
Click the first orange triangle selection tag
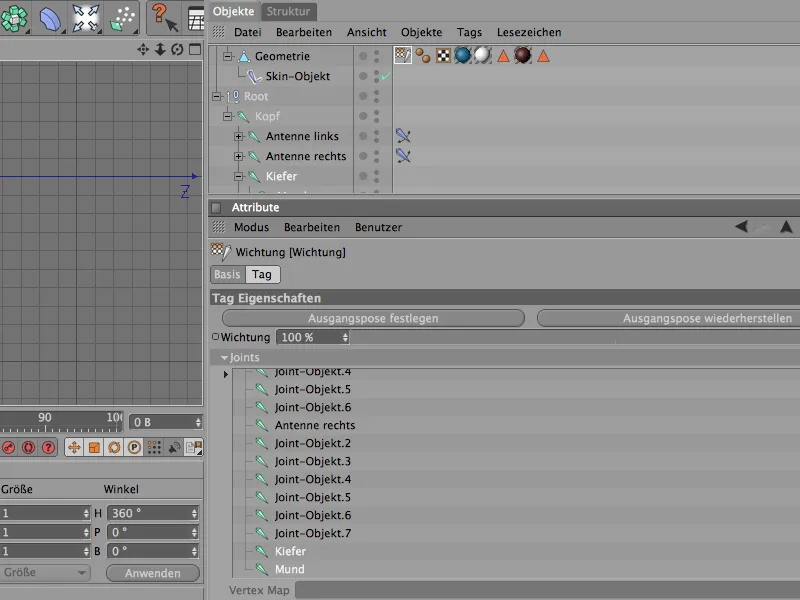click(x=503, y=56)
